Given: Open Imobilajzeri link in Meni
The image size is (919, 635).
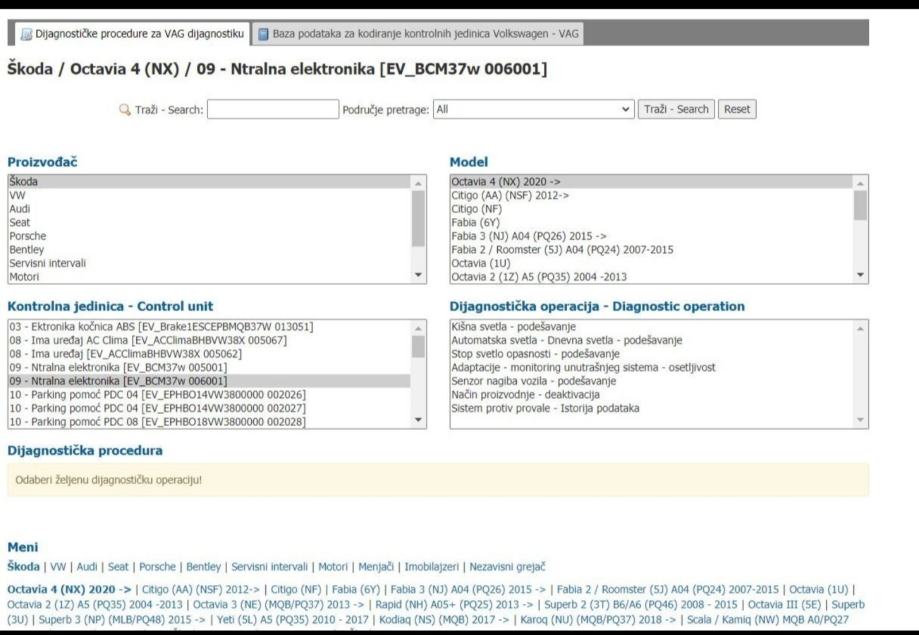Looking at the screenshot, I should point(432,567).
